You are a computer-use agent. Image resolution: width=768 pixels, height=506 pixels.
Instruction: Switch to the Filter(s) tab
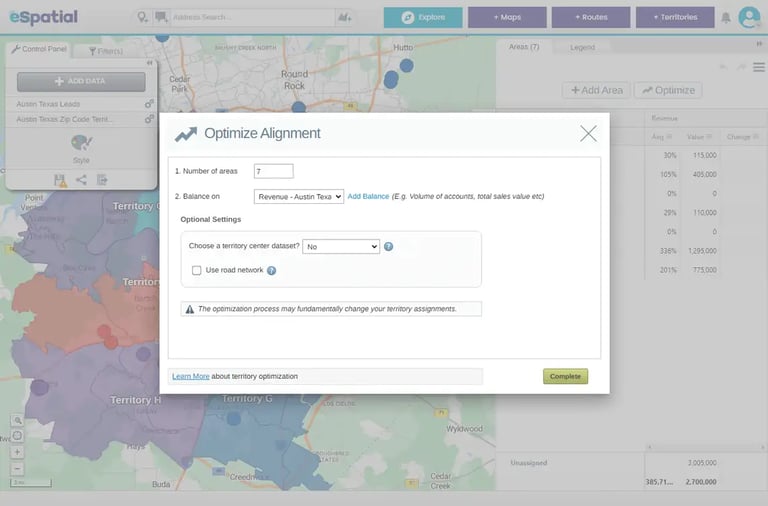(x=105, y=51)
